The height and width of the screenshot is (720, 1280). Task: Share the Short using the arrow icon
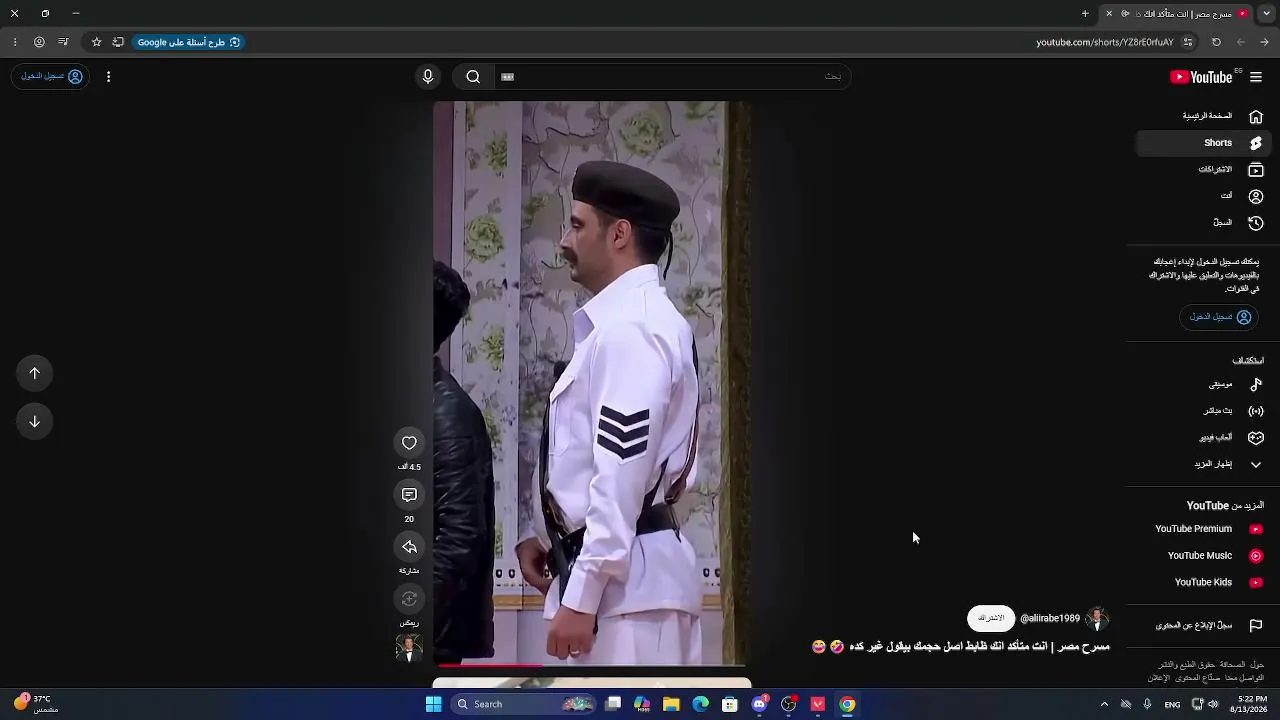(x=409, y=547)
